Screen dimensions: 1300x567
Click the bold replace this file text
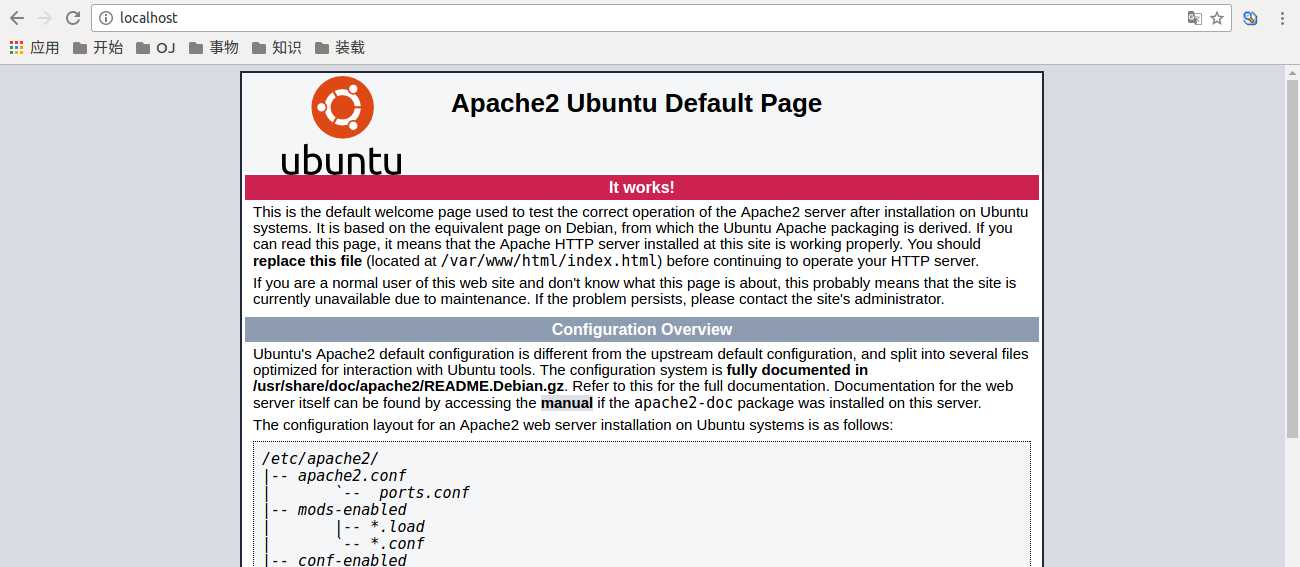(x=307, y=261)
